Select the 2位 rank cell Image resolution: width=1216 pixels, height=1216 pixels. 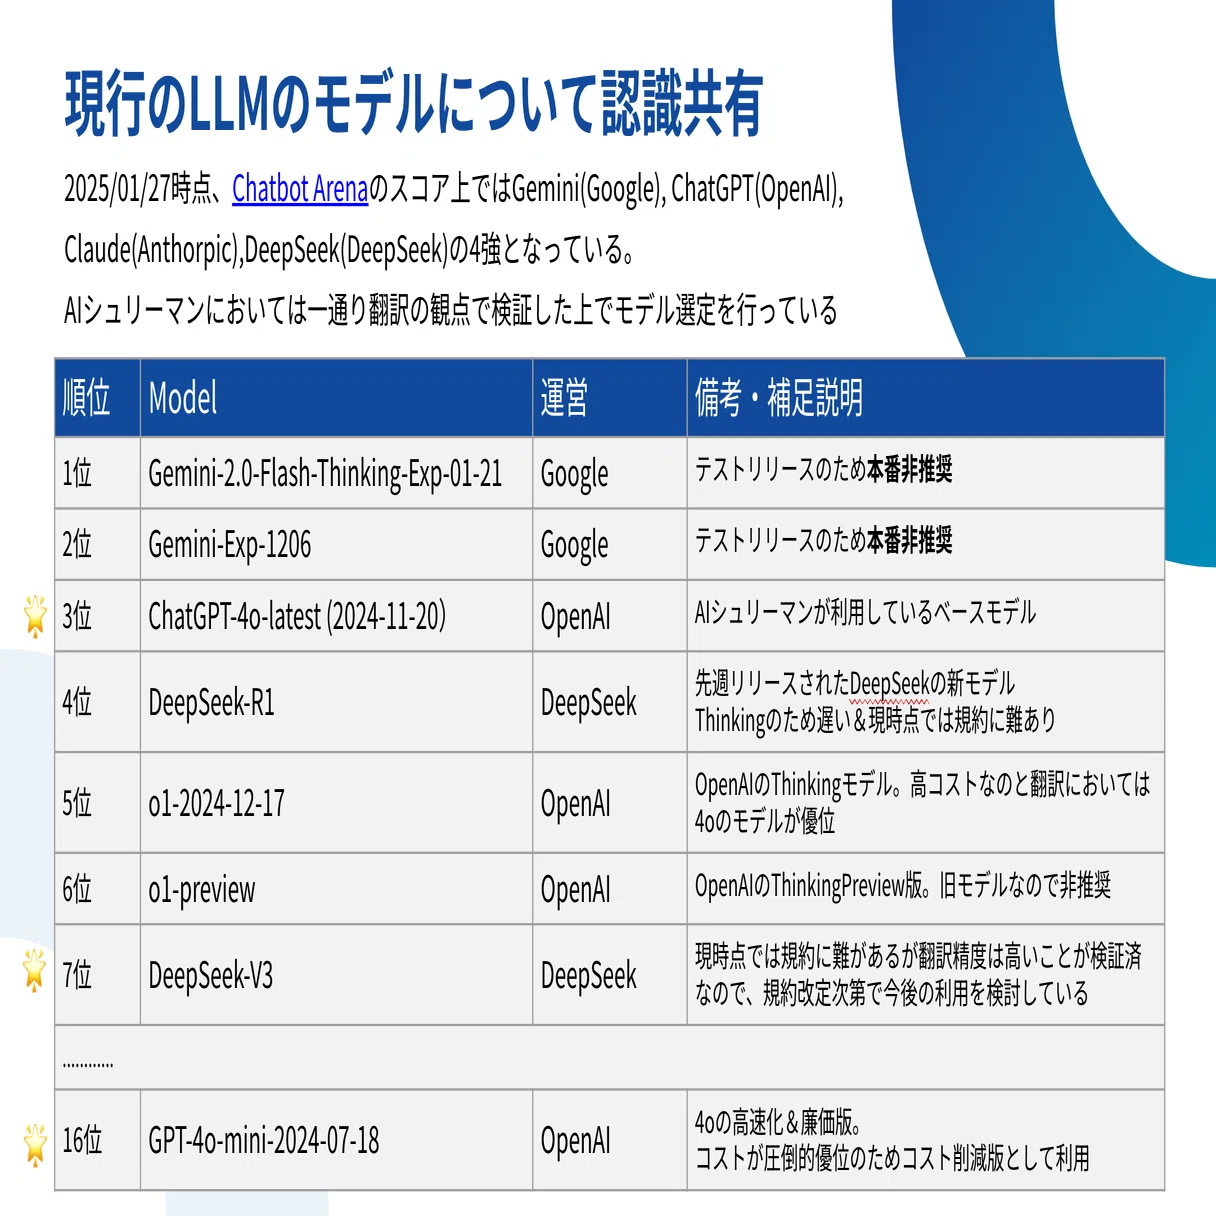pyautogui.click(x=98, y=544)
